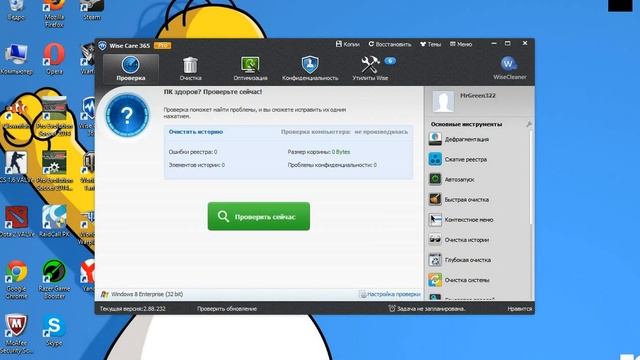
Task: Select the Razer Game Booster desktop icon
Action: 54,279
